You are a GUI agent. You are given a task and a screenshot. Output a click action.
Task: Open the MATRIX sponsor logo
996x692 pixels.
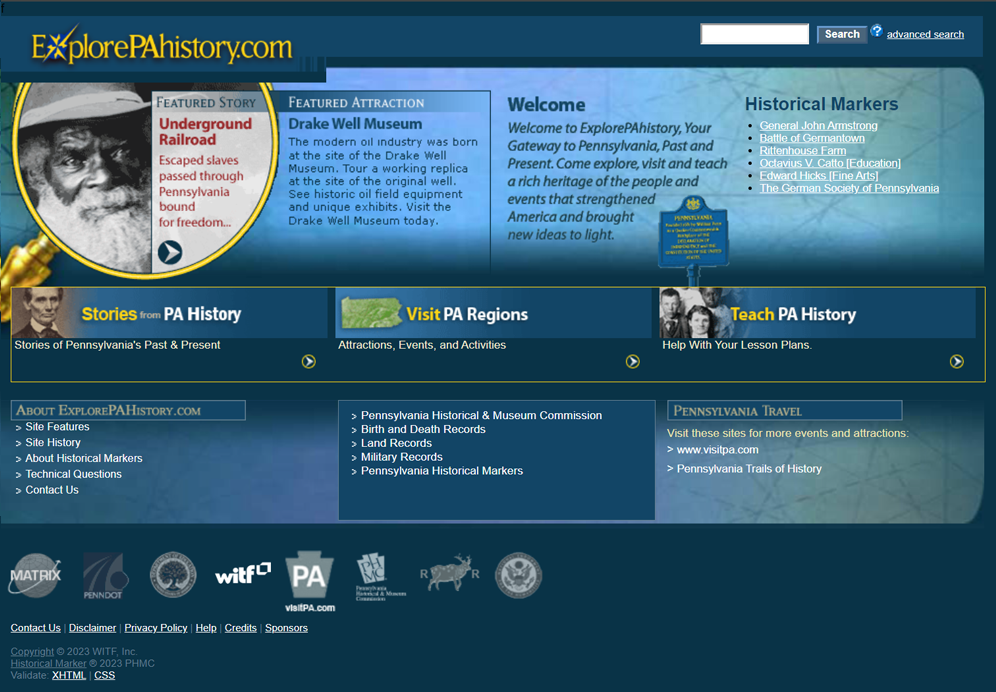35,575
